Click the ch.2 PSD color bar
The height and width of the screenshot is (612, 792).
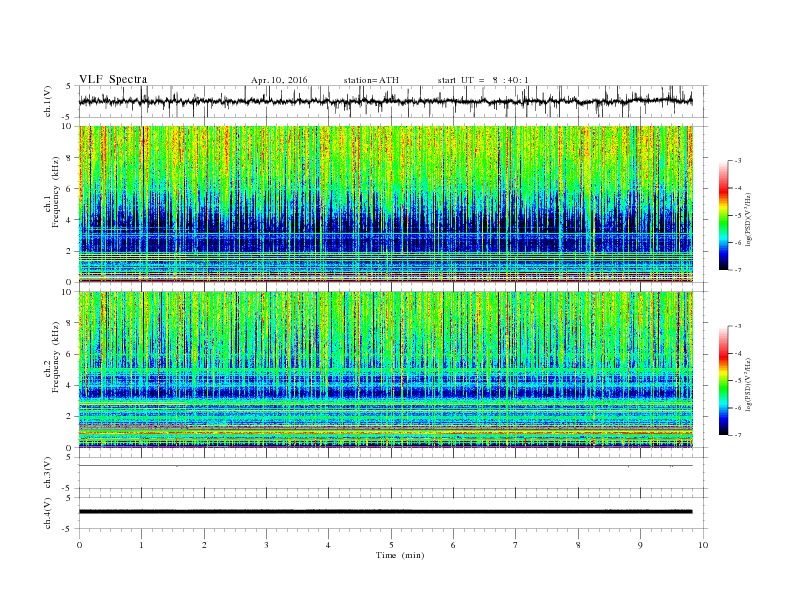tap(724, 380)
